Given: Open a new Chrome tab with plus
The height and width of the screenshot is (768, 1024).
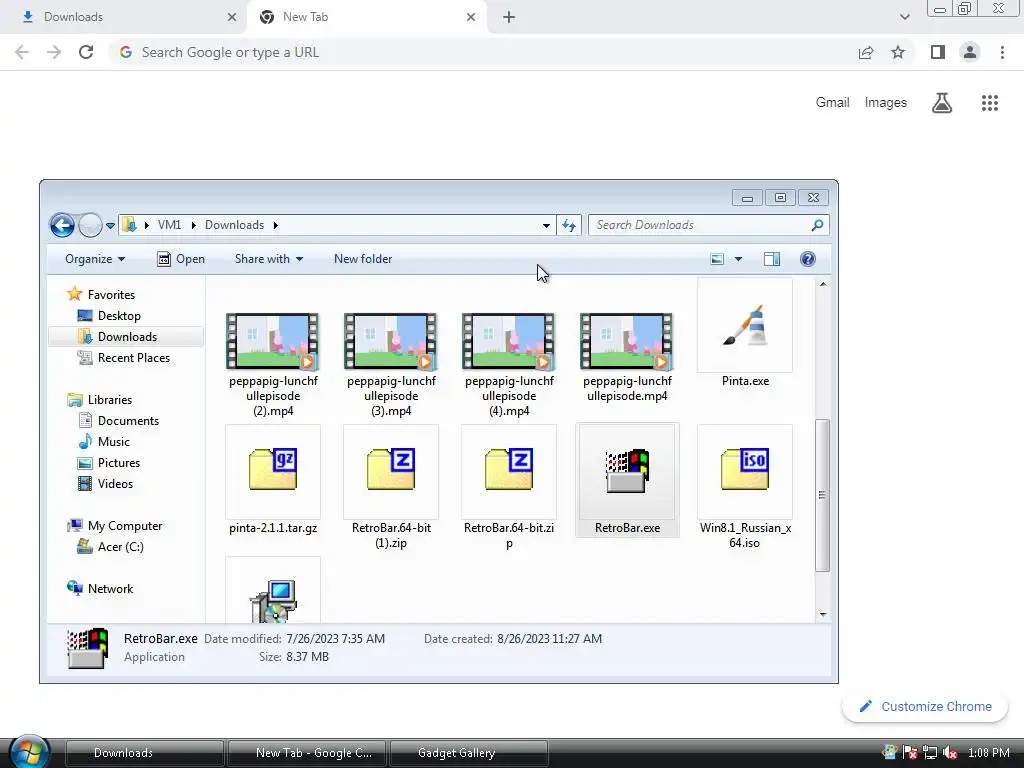Looking at the screenshot, I should (x=509, y=17).
